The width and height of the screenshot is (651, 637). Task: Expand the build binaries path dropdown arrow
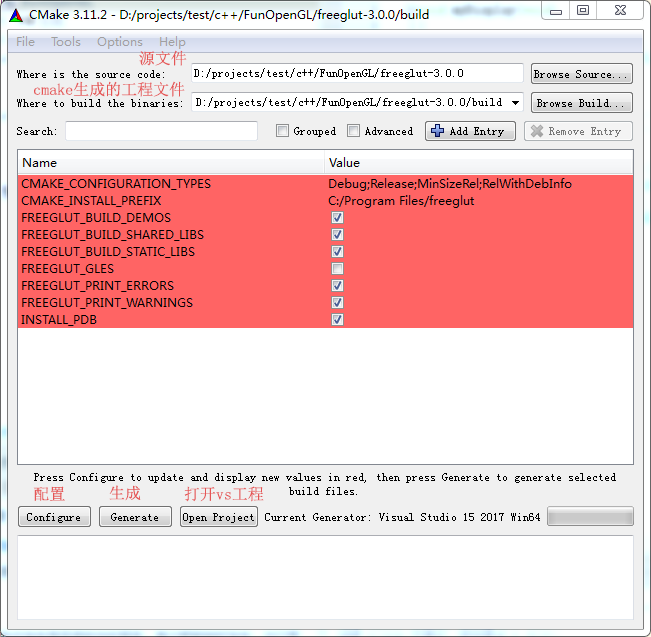pos(515,103)
